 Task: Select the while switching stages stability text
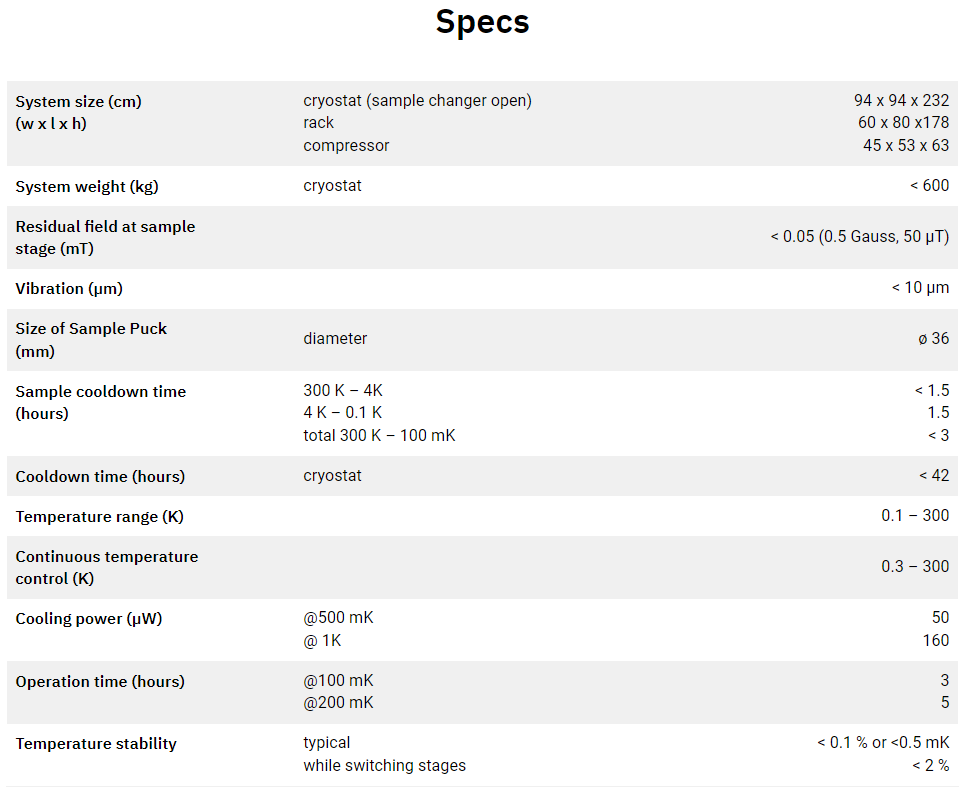click(385, 765)
